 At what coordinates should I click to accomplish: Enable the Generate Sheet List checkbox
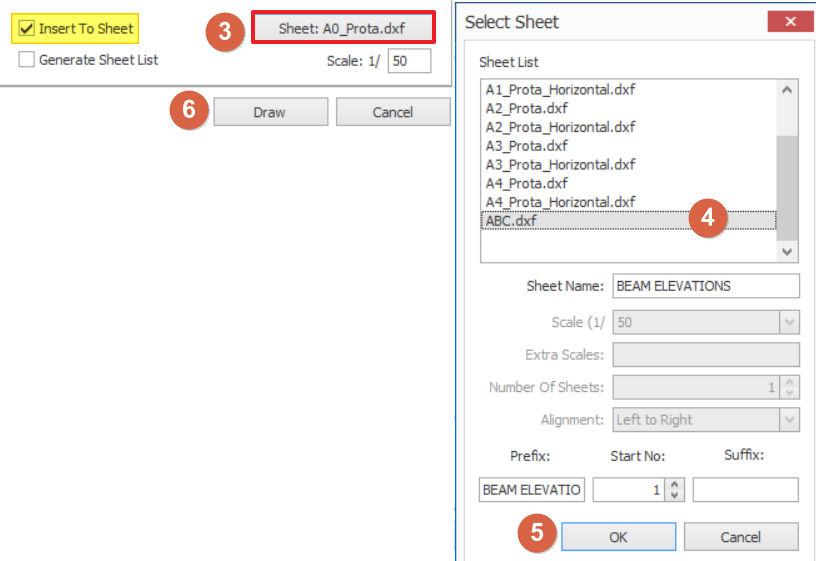point(27,60)
